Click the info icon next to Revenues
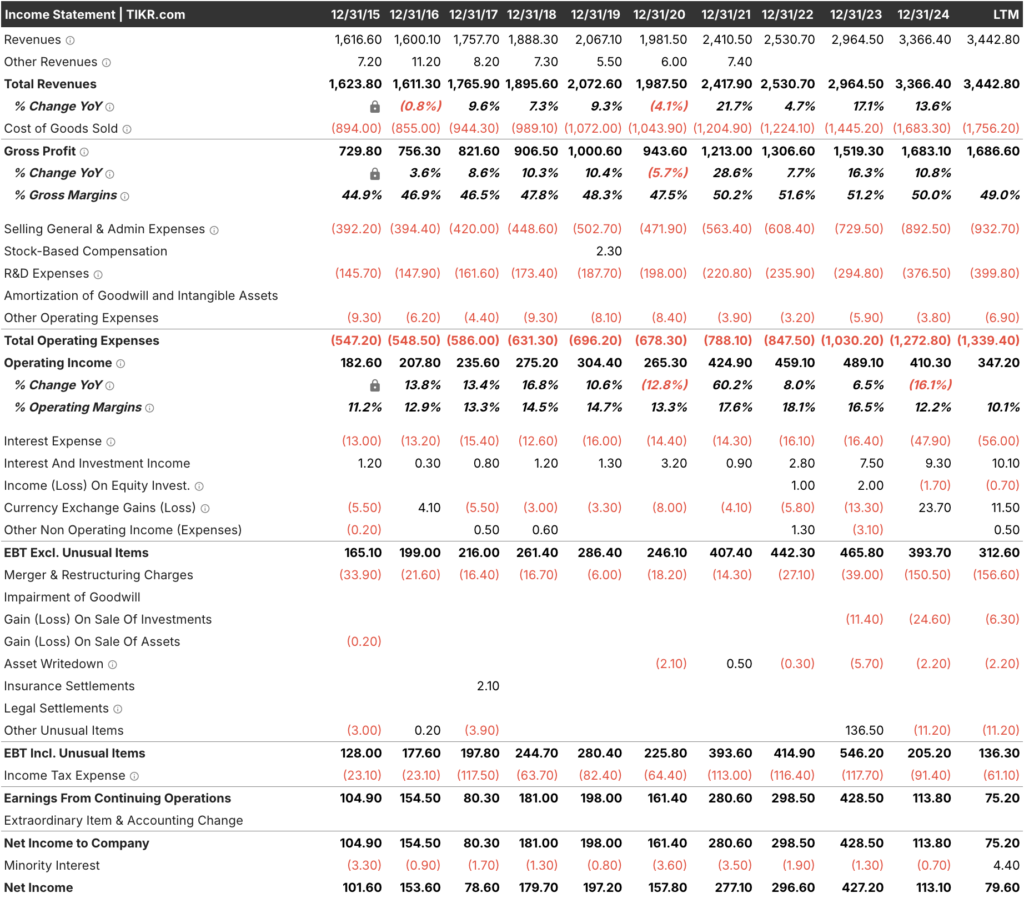1024x903 pixels. 70,40
